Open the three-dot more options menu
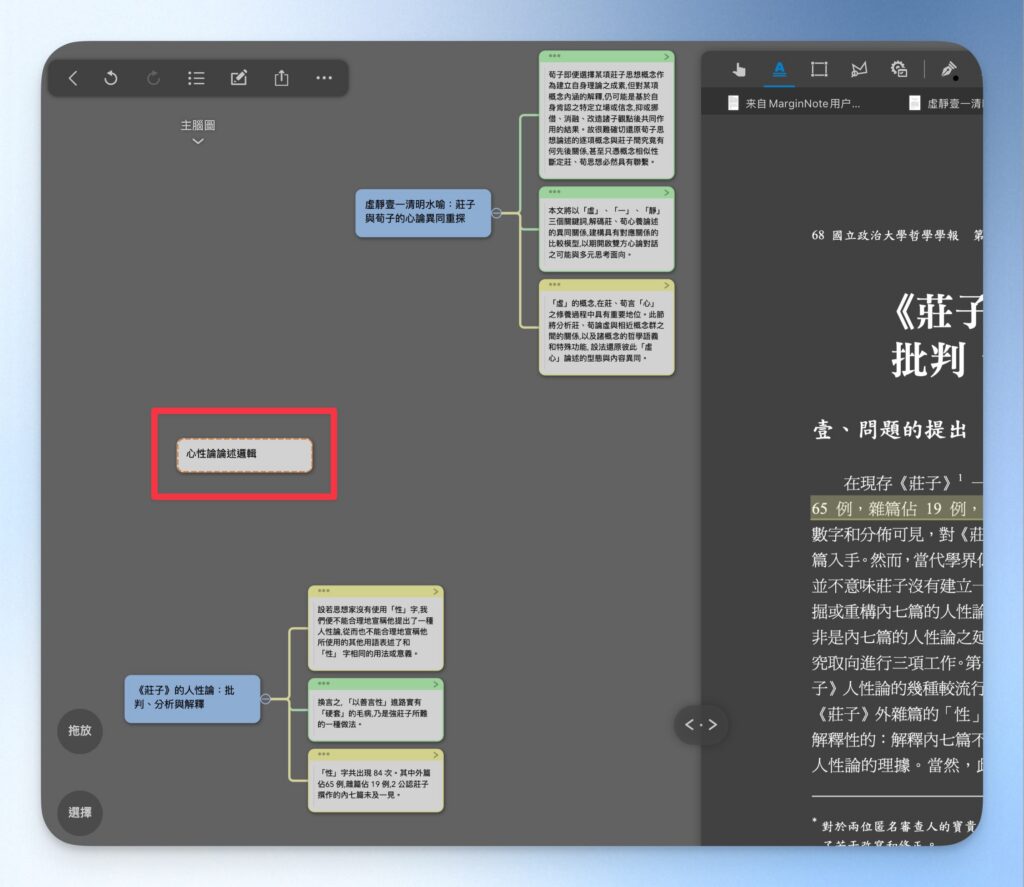The image size is (1024, 887). 324,78
